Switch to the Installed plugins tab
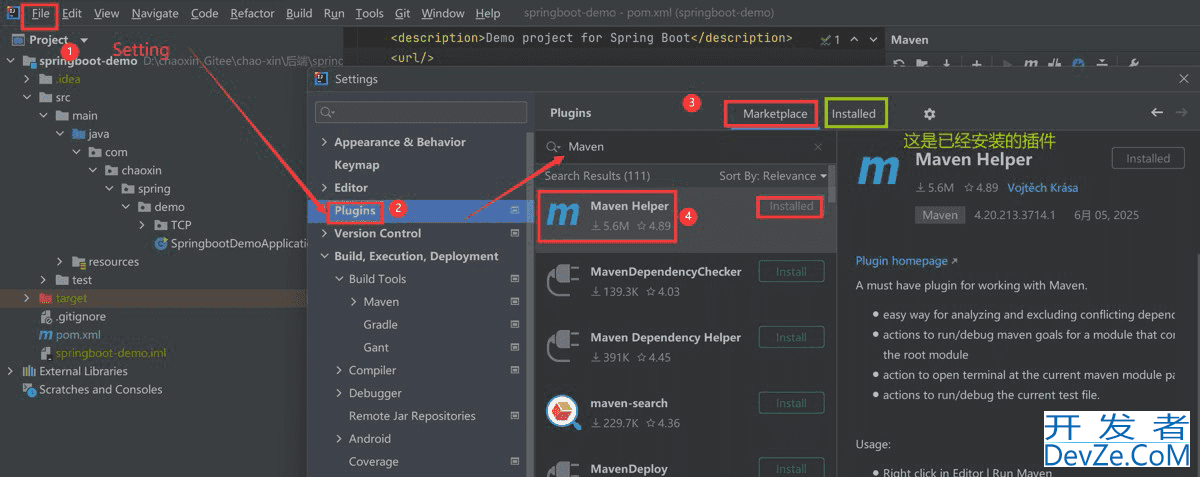This screenshot has height=477, width=1200. 854,114
